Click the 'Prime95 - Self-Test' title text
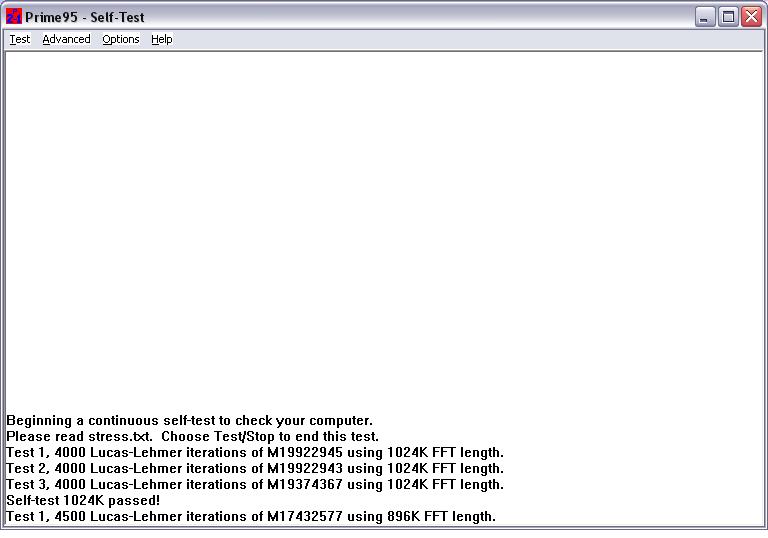The width and height of the screenshot is (768, 538). click(x=85, y=17)
